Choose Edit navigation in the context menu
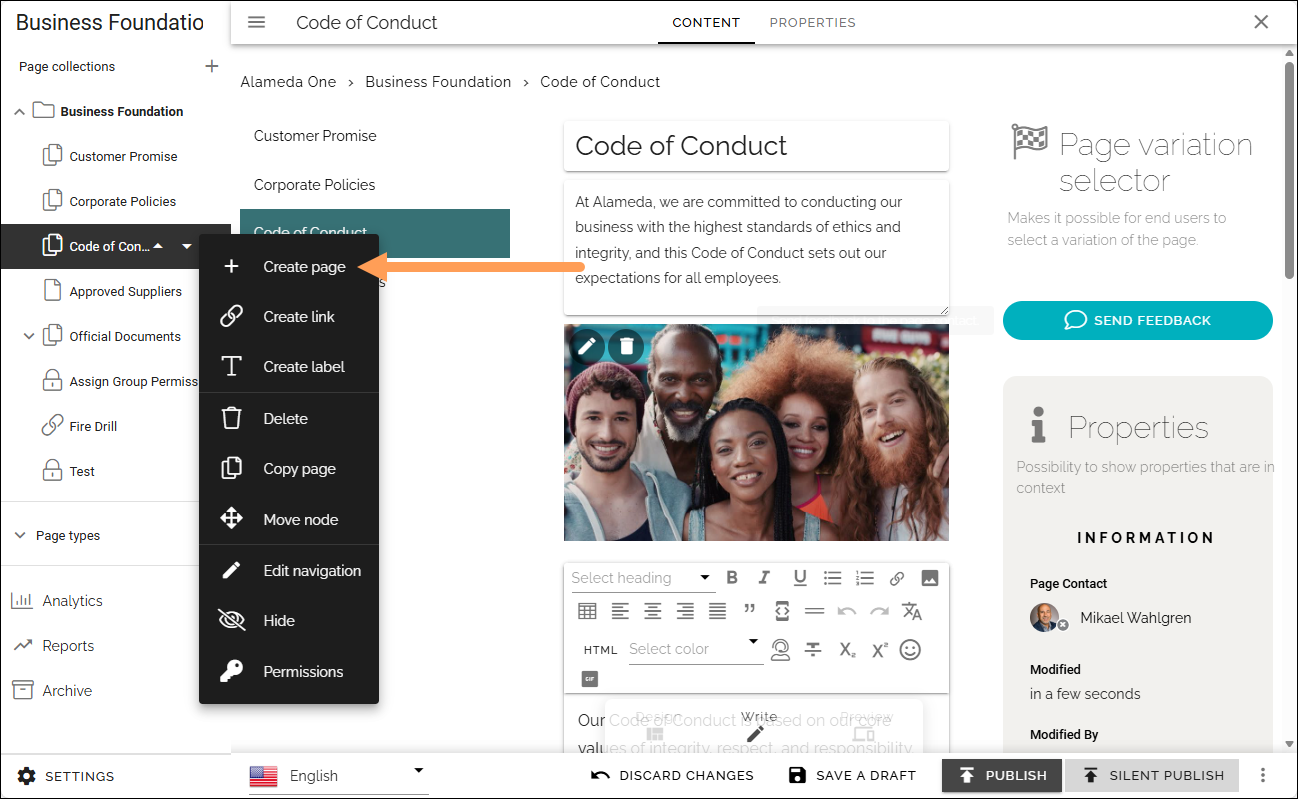Screen dimensions: 1298x799 [x=289, y=571]
